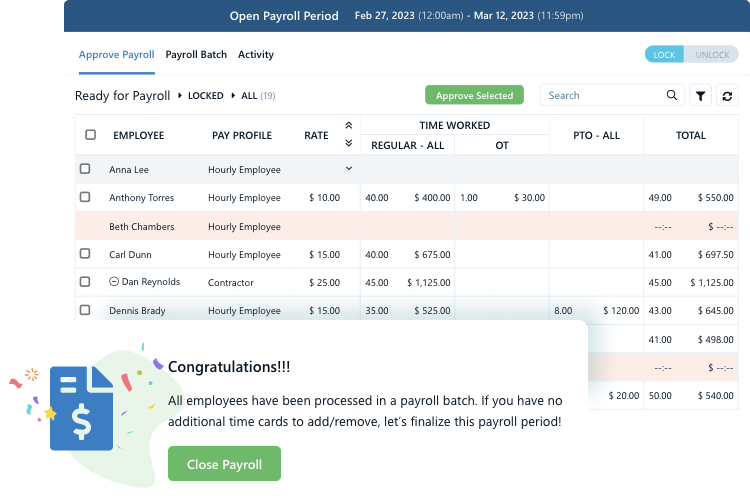Screen dimensions: 750x501
Task: Click the minus icon beside Dan Reynolds
Action: (x=114, y=283)
